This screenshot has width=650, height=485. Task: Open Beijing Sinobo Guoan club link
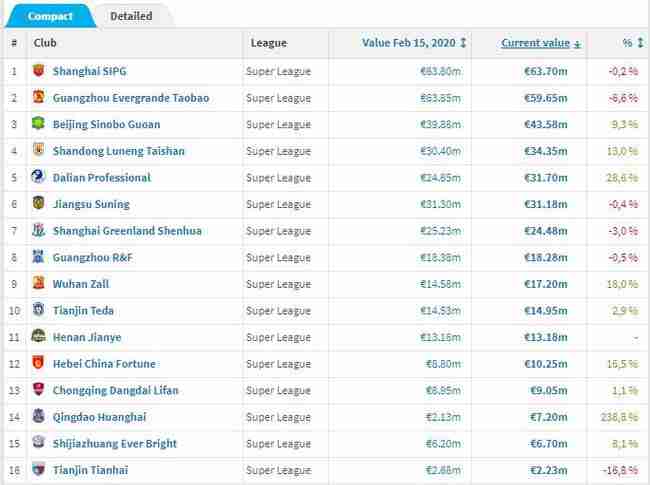click(106, 124)
